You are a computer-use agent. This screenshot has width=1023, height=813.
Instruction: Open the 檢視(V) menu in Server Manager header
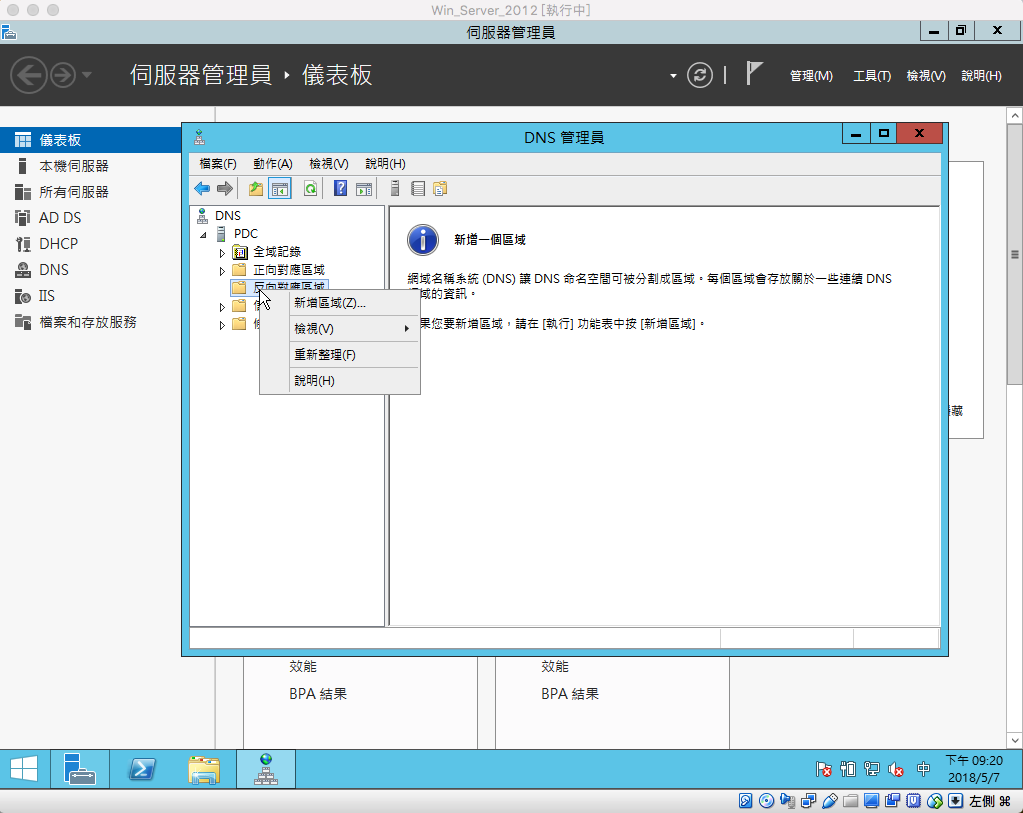pos(926,76)
